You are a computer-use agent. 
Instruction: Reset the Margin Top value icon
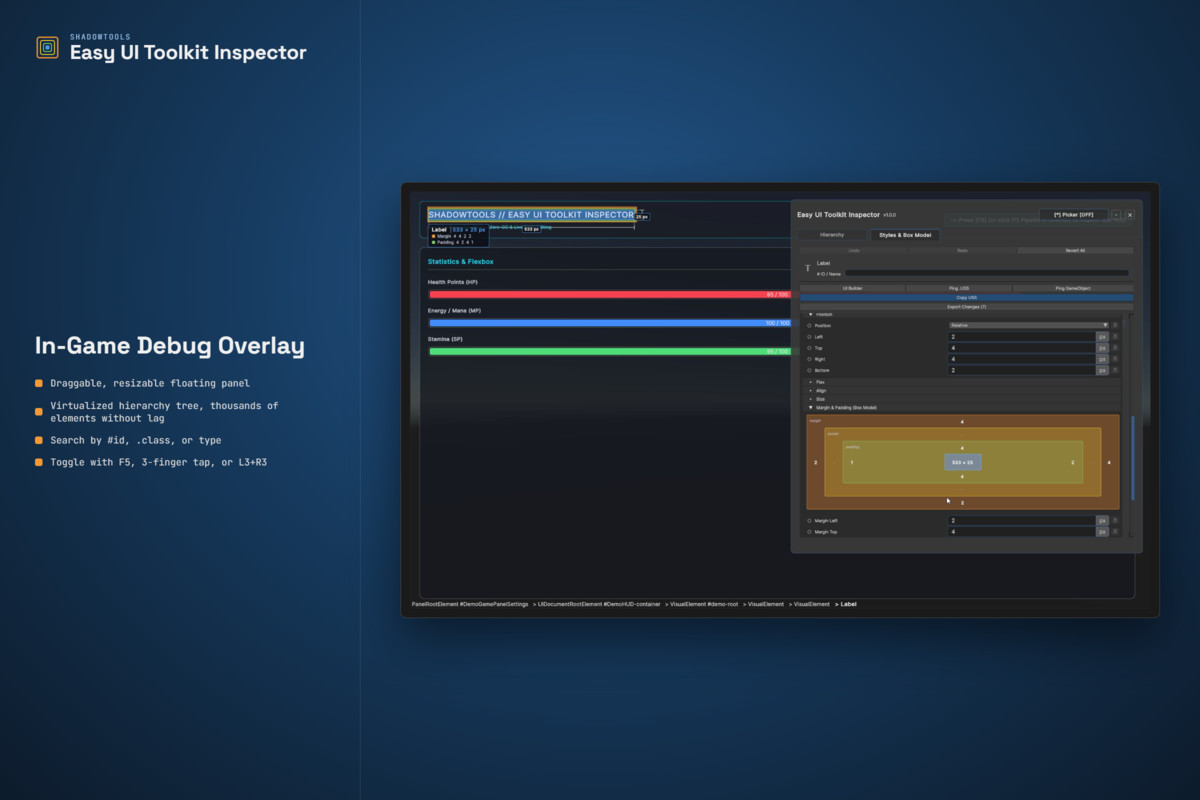click(1115, 532)
